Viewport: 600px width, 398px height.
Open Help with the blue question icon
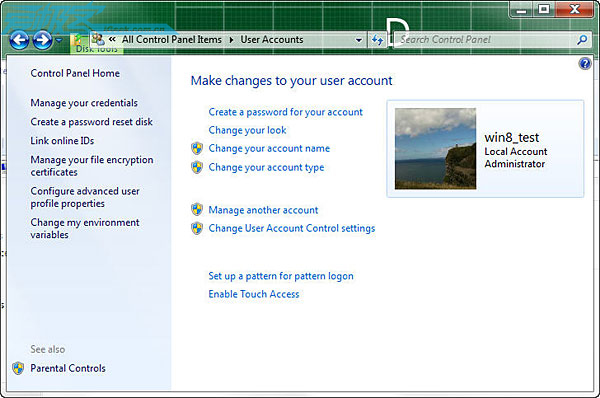point(585,64)
